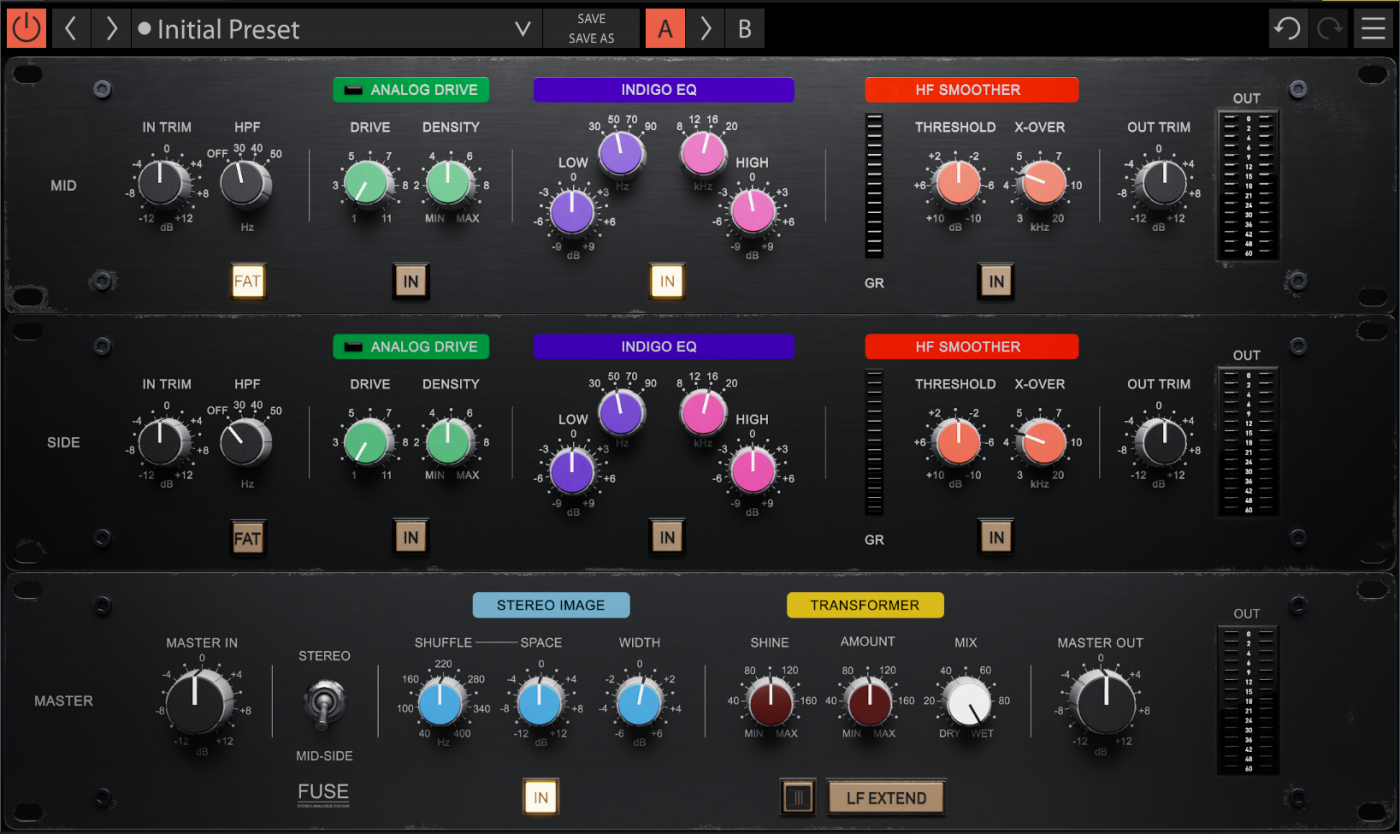Click the MASTER OUT knob
The height and width of the screenshot is (834, 1400).
[1101, 701]
